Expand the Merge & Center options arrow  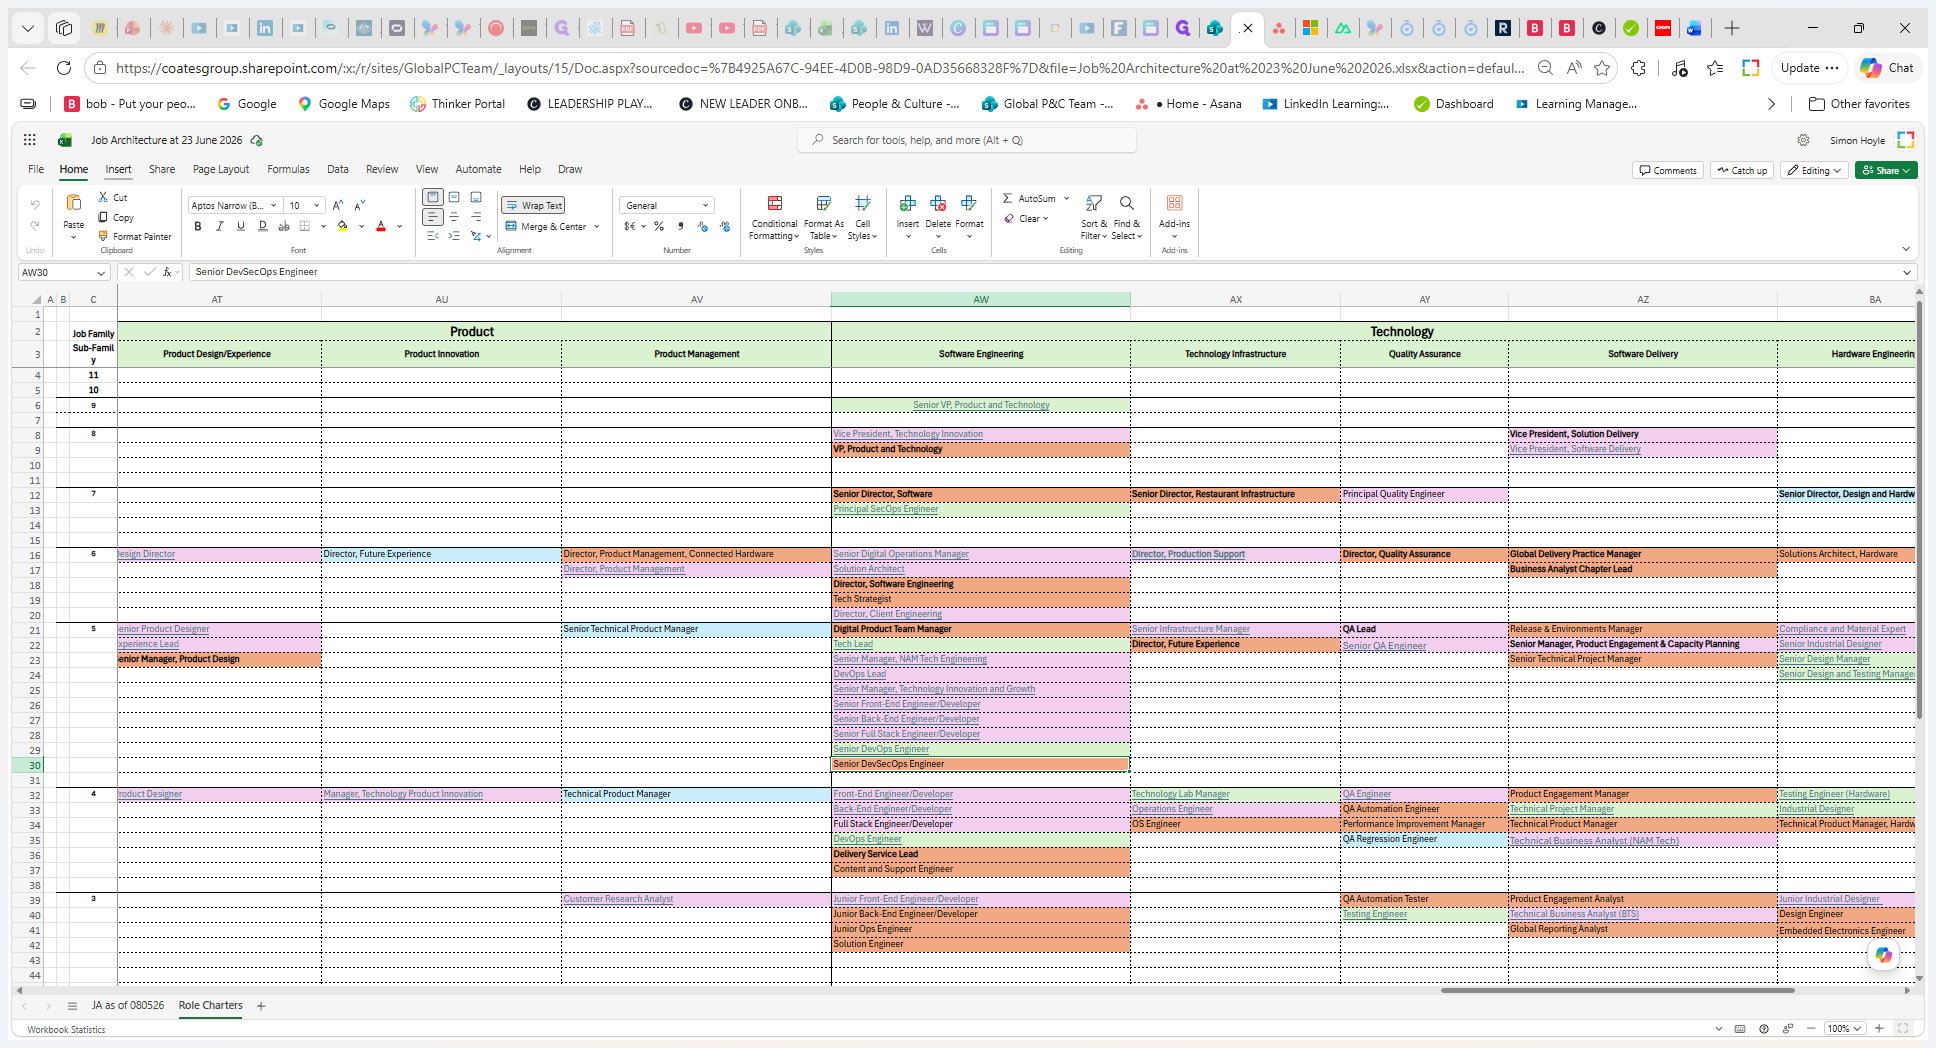[597, 227]
